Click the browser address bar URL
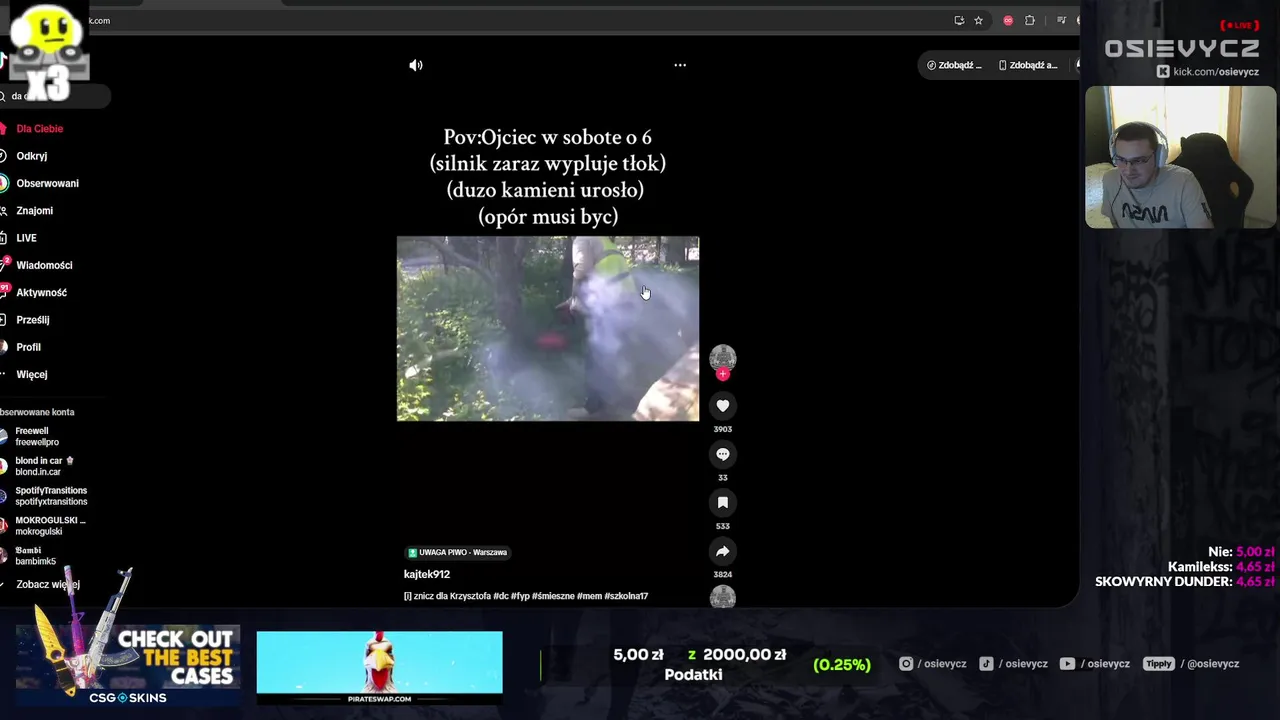This screenshot has height=720, width=1280. click(x=100, y=20)
